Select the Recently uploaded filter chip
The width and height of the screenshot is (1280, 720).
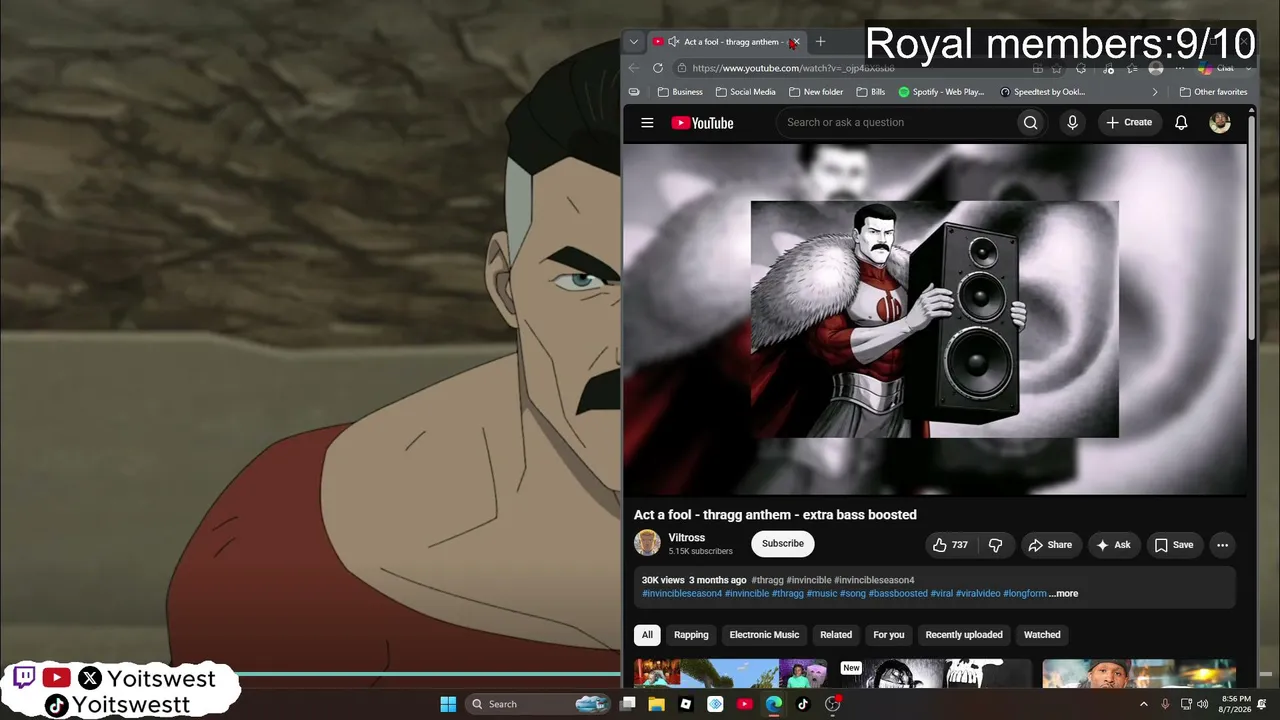point(964,635)
